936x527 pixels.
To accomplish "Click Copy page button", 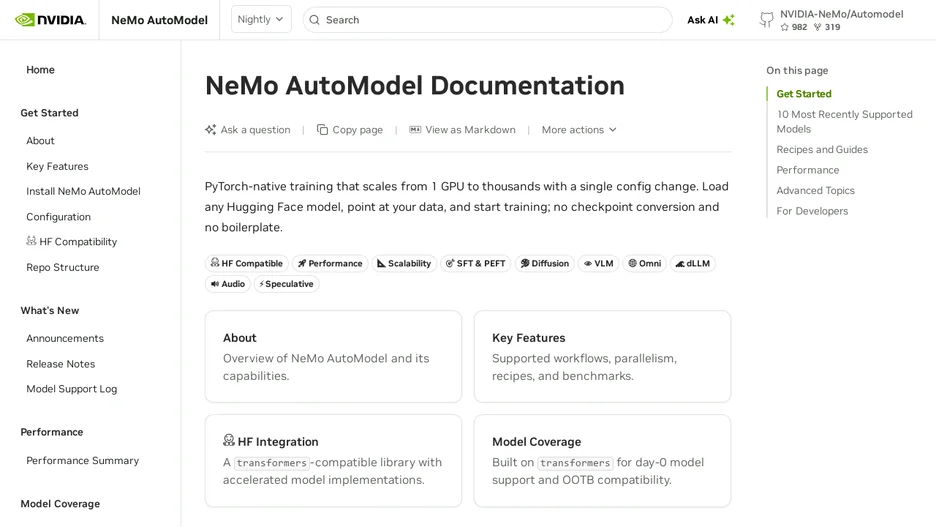I will [350, 130].
